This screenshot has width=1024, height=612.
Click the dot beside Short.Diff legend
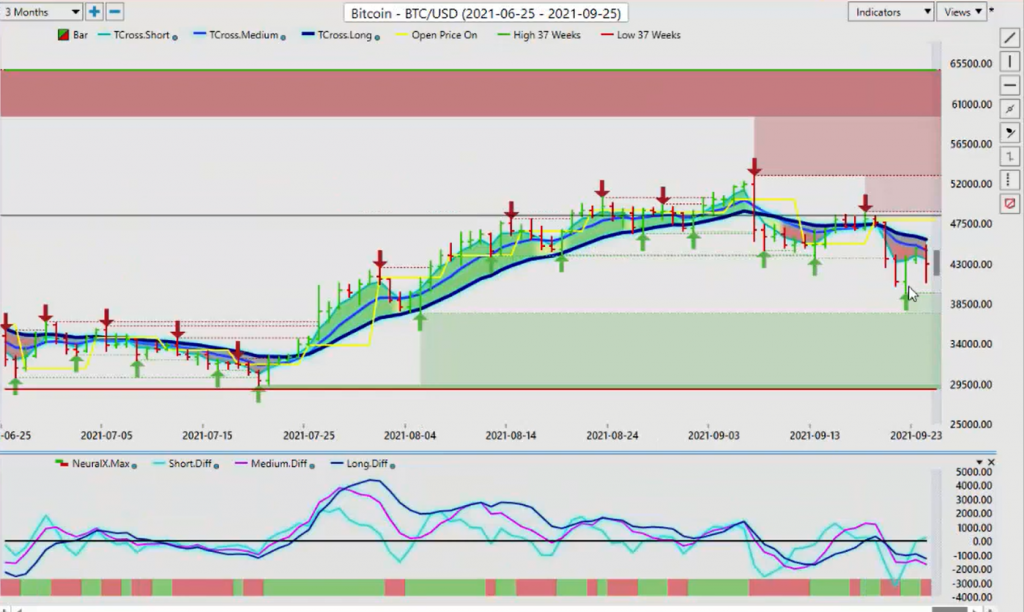pyautogui.click(x=216, y=466)
